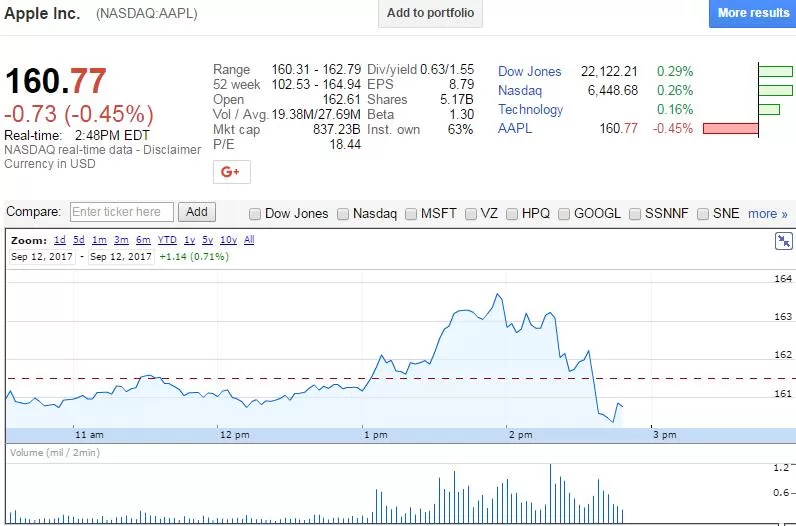The image size is (796, 526).
Task: Switch chart zoom to YTD
Action: point(167,240)
